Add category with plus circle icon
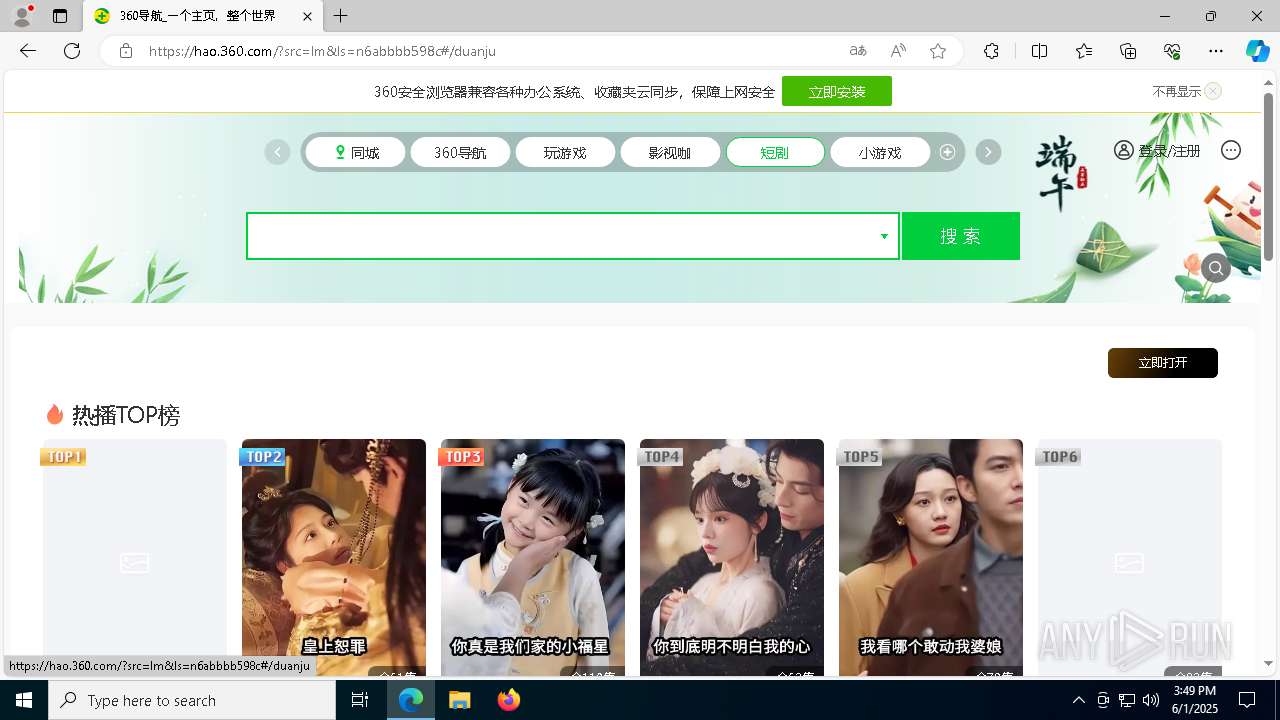 tap(947, 152)
